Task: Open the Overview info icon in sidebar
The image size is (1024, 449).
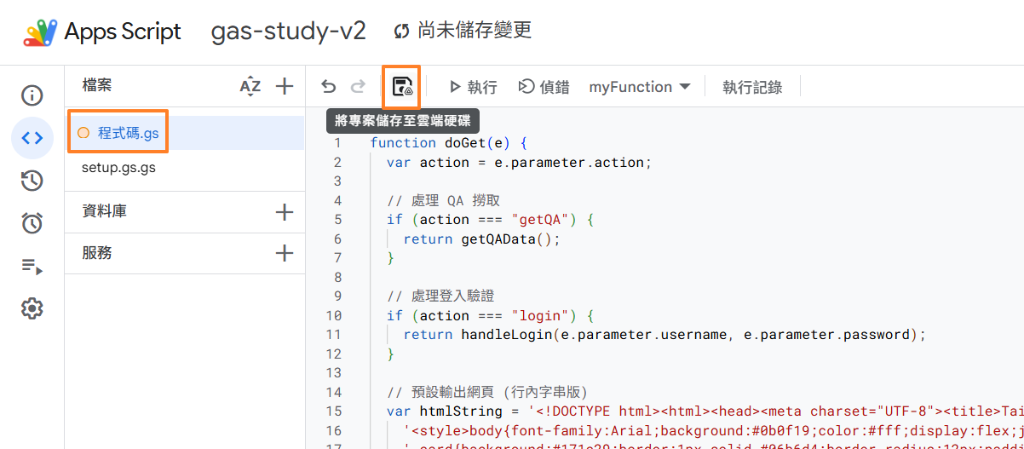Action: (x=32, y=96)
